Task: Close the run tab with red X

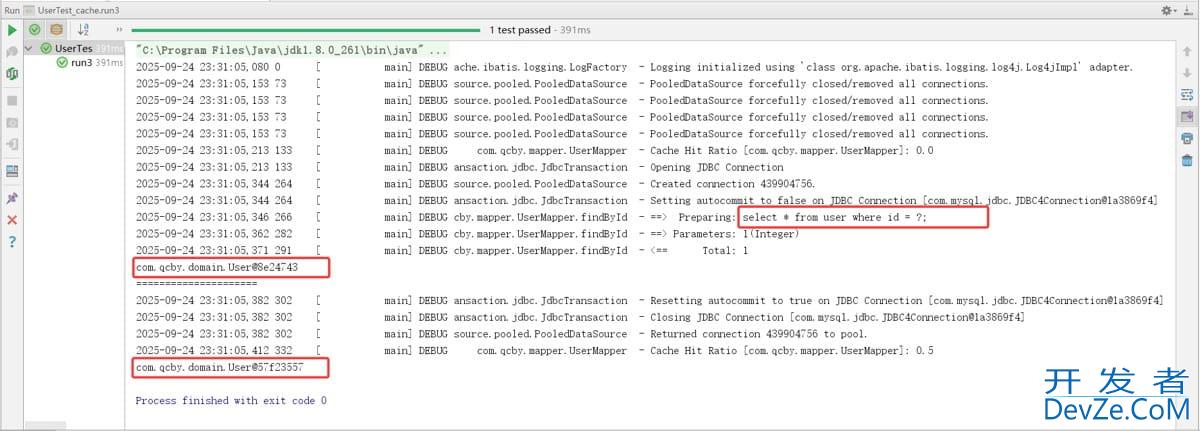Action: [x=12, y=219]
